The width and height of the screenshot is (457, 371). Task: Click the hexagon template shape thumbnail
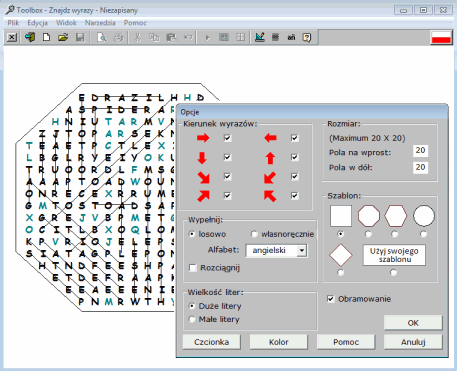click(396, 216)
